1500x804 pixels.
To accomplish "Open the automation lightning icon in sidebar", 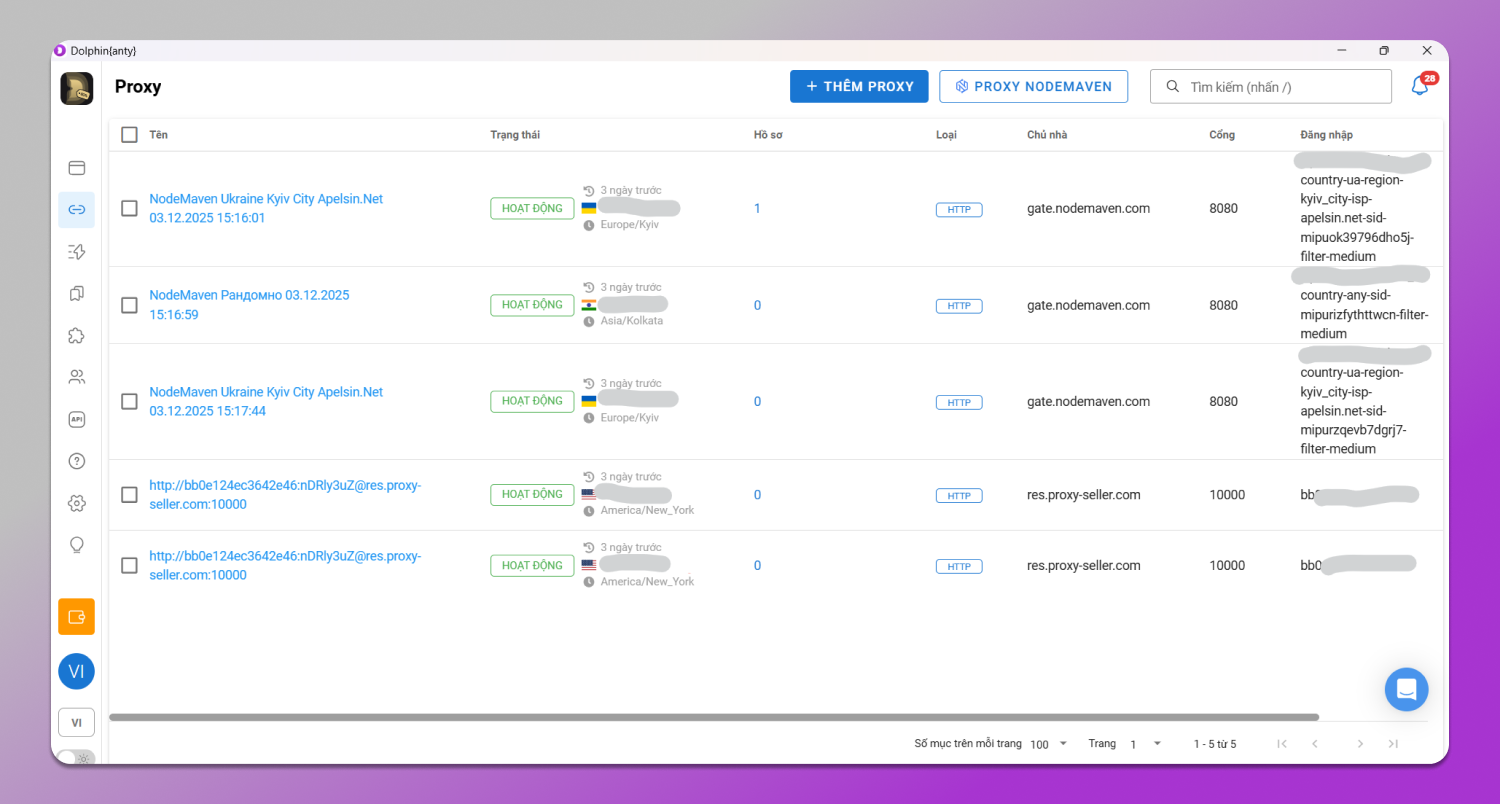I will pos(77,252).
